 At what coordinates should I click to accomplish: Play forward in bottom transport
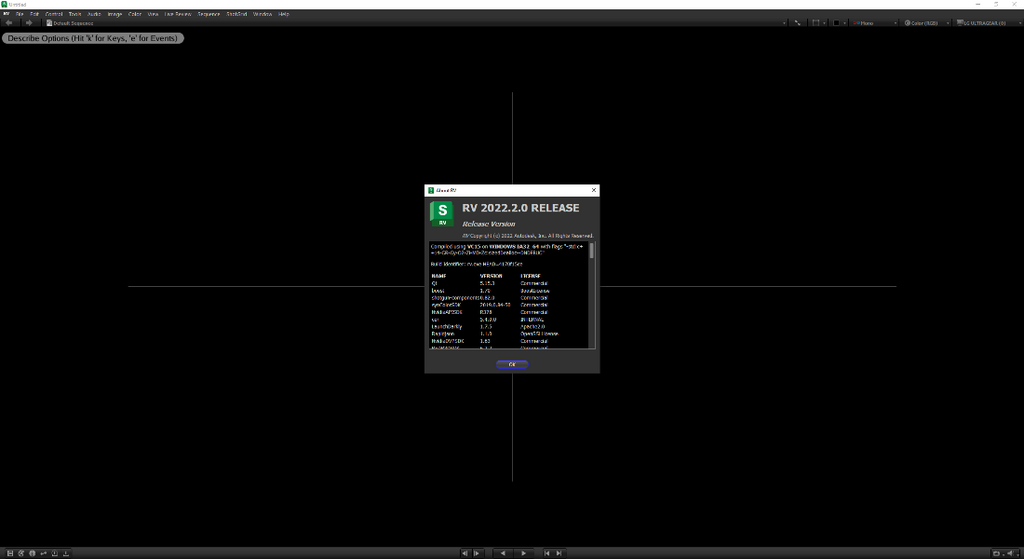tap(523, 553)
